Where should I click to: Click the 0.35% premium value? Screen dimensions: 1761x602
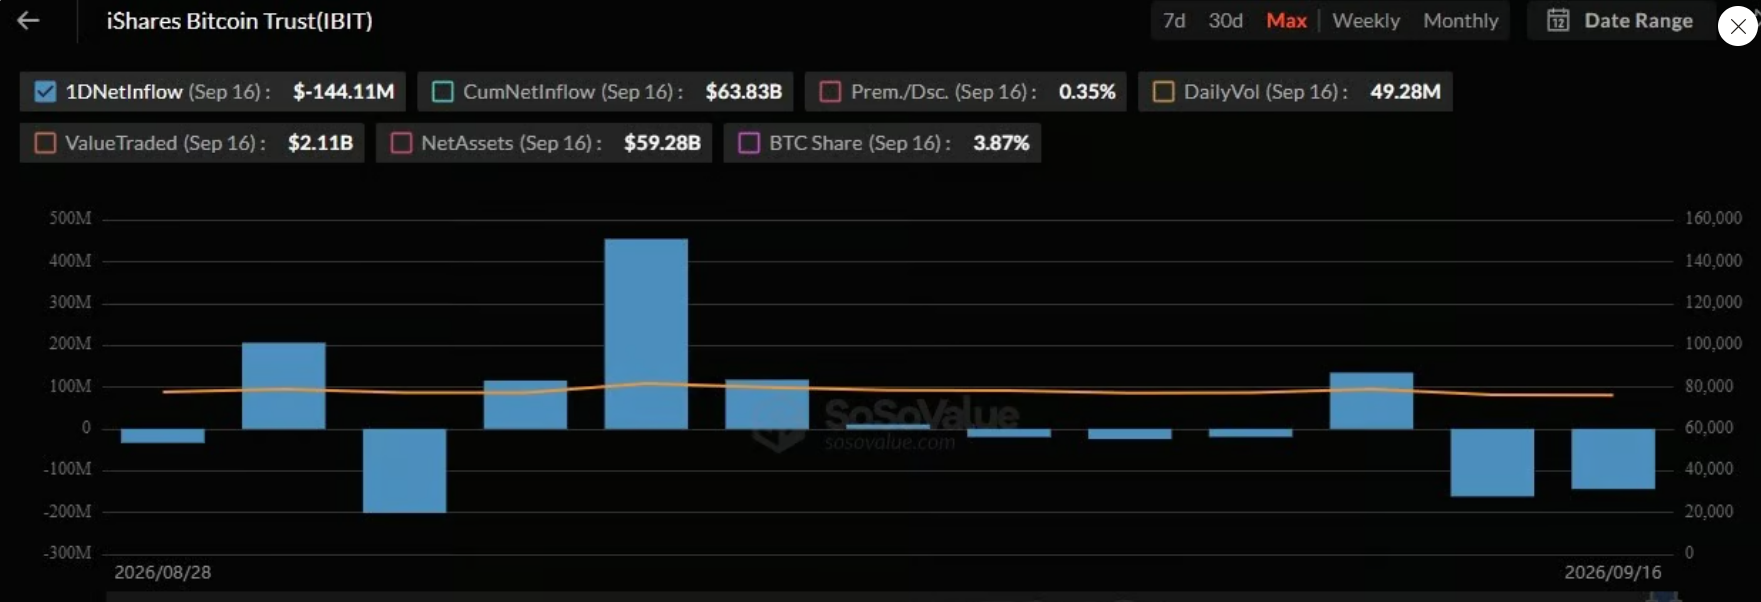[1087, 91]
